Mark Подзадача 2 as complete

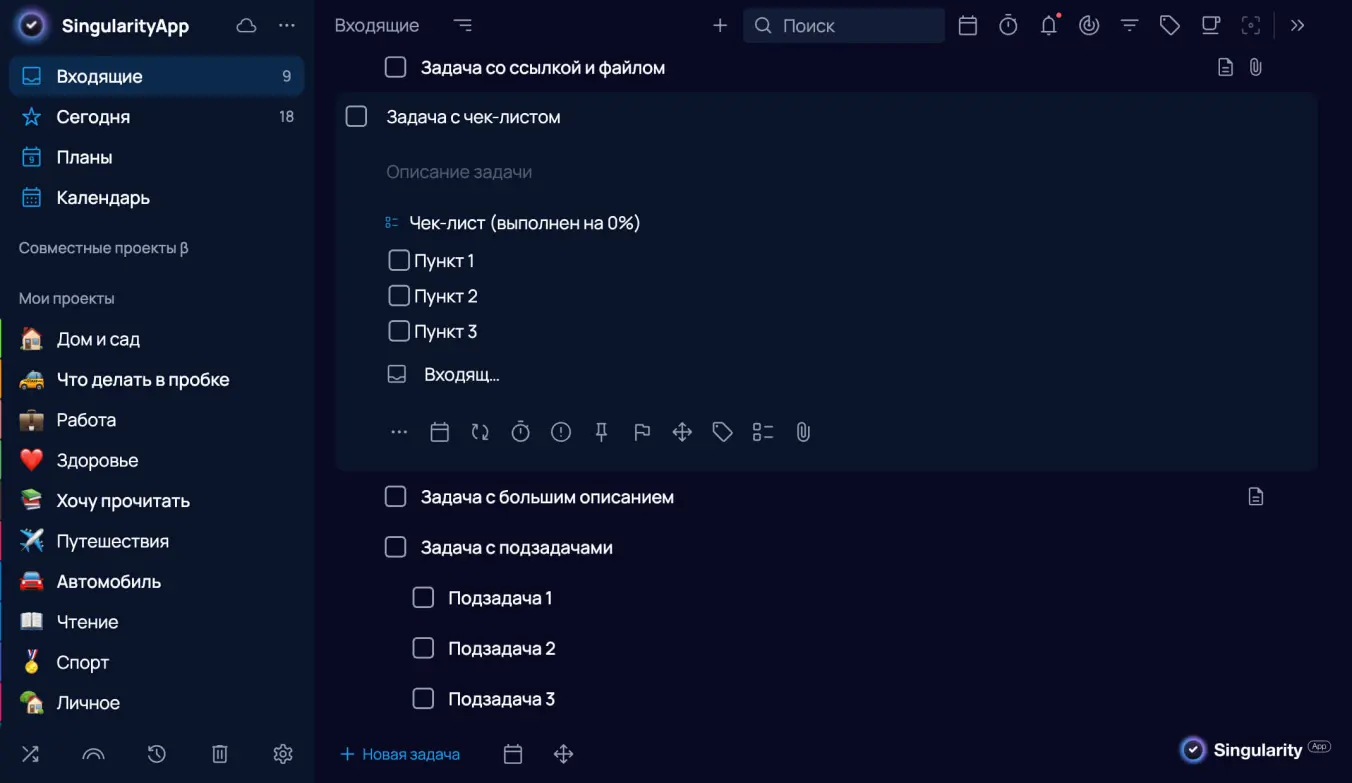pyautogui.click(x=423, y=648)
